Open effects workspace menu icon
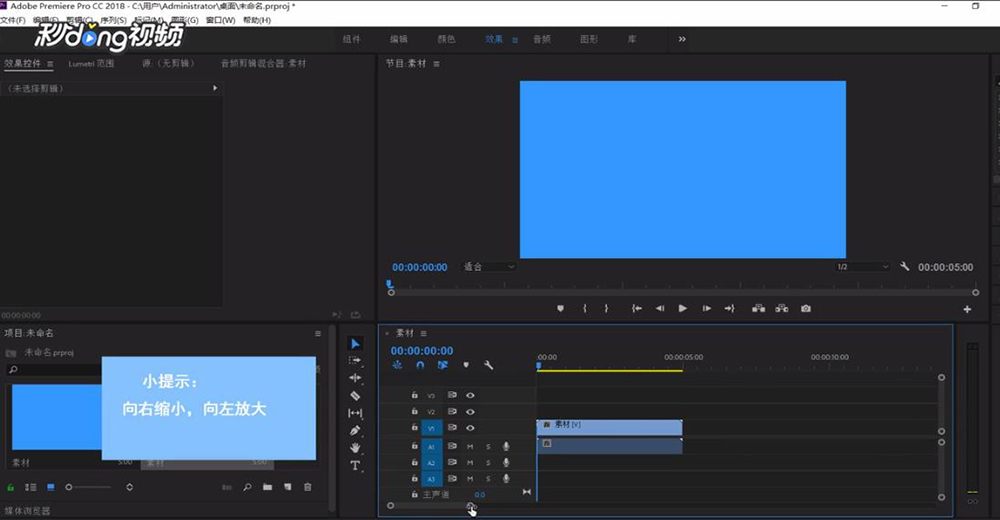 [x=515, y=40]
